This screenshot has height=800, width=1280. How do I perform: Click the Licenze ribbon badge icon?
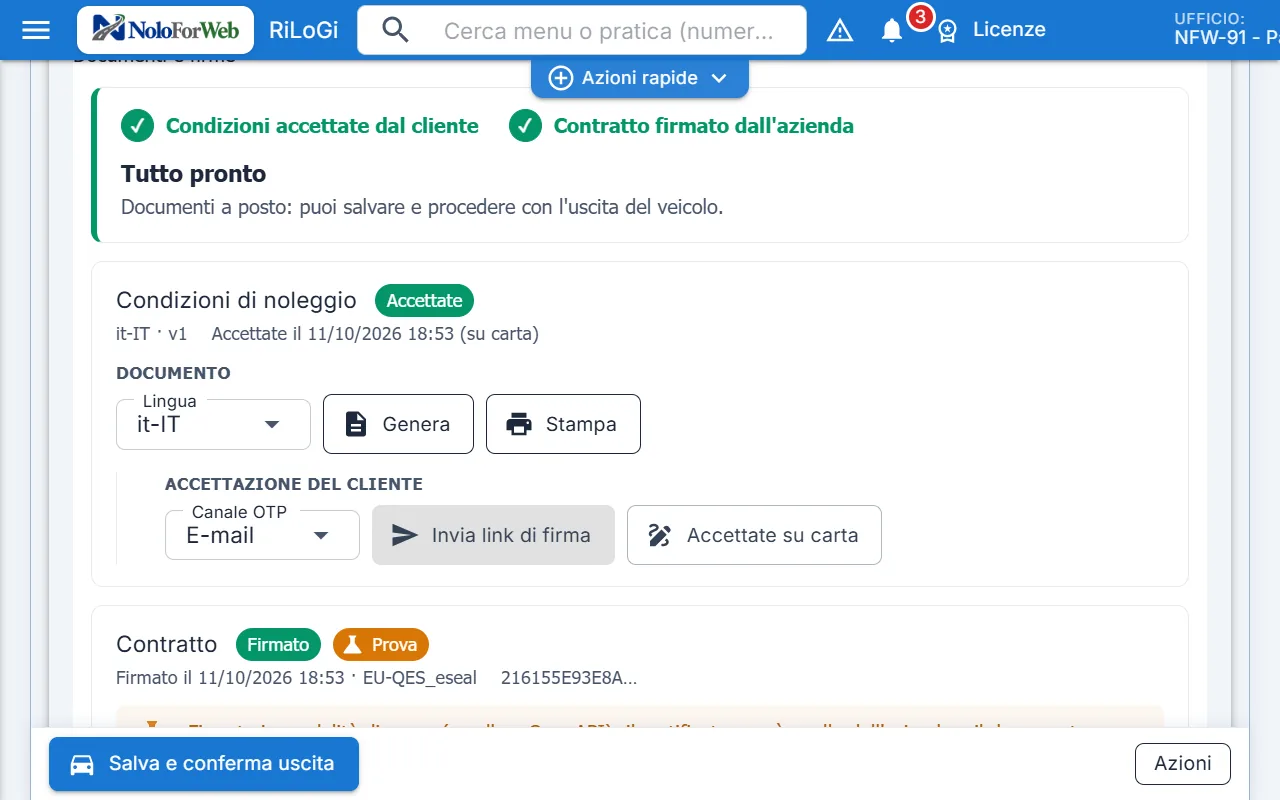(948, 31)
